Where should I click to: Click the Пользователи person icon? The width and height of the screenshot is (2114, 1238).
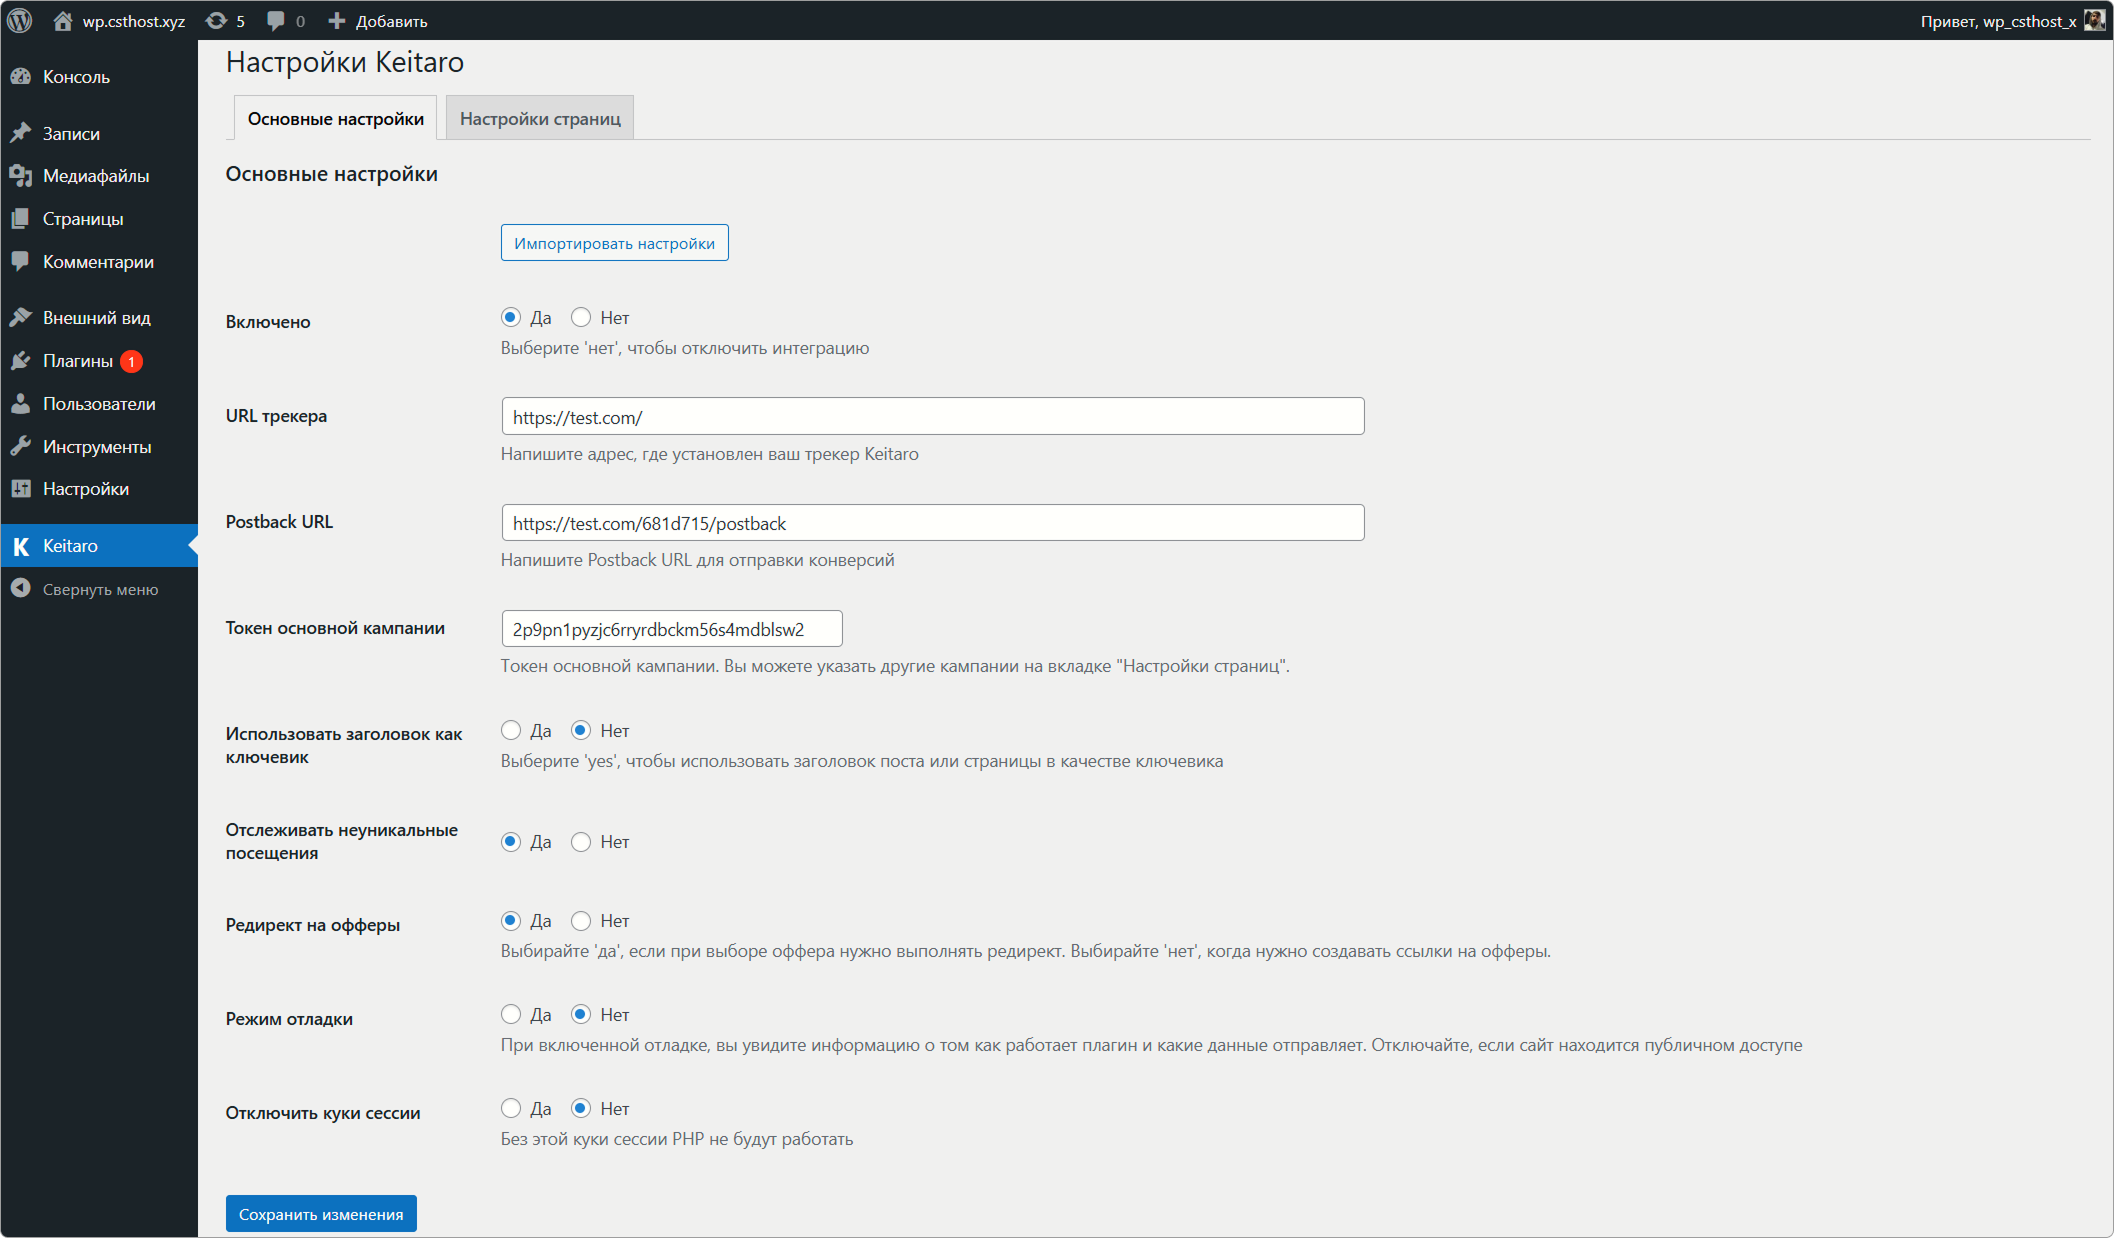click(x=20, y=404)
